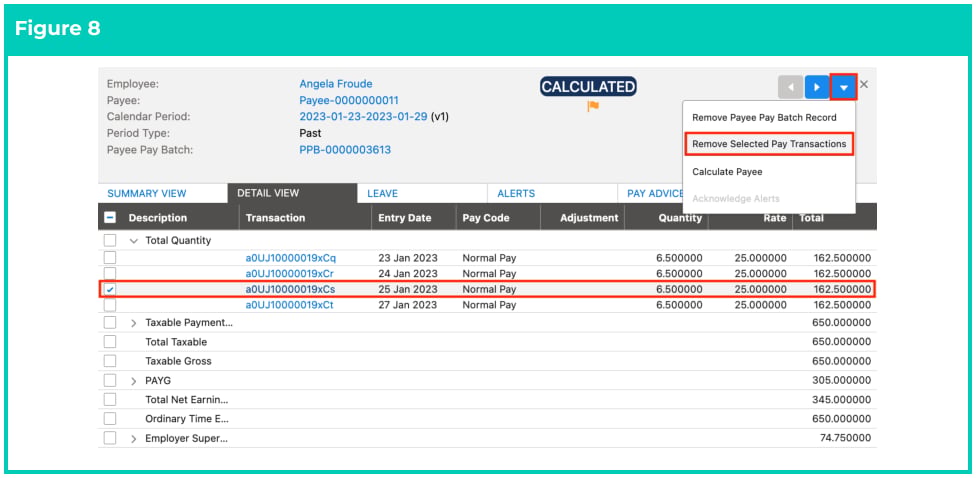Screen dimensions: 976x478
Task: Open calendar period 2023-01-23-2023-01-29 link
Action: tap(364, 116)
